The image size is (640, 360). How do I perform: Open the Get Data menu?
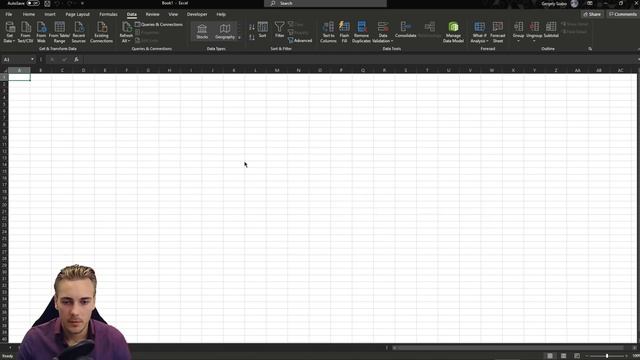(x=9, y=32)
